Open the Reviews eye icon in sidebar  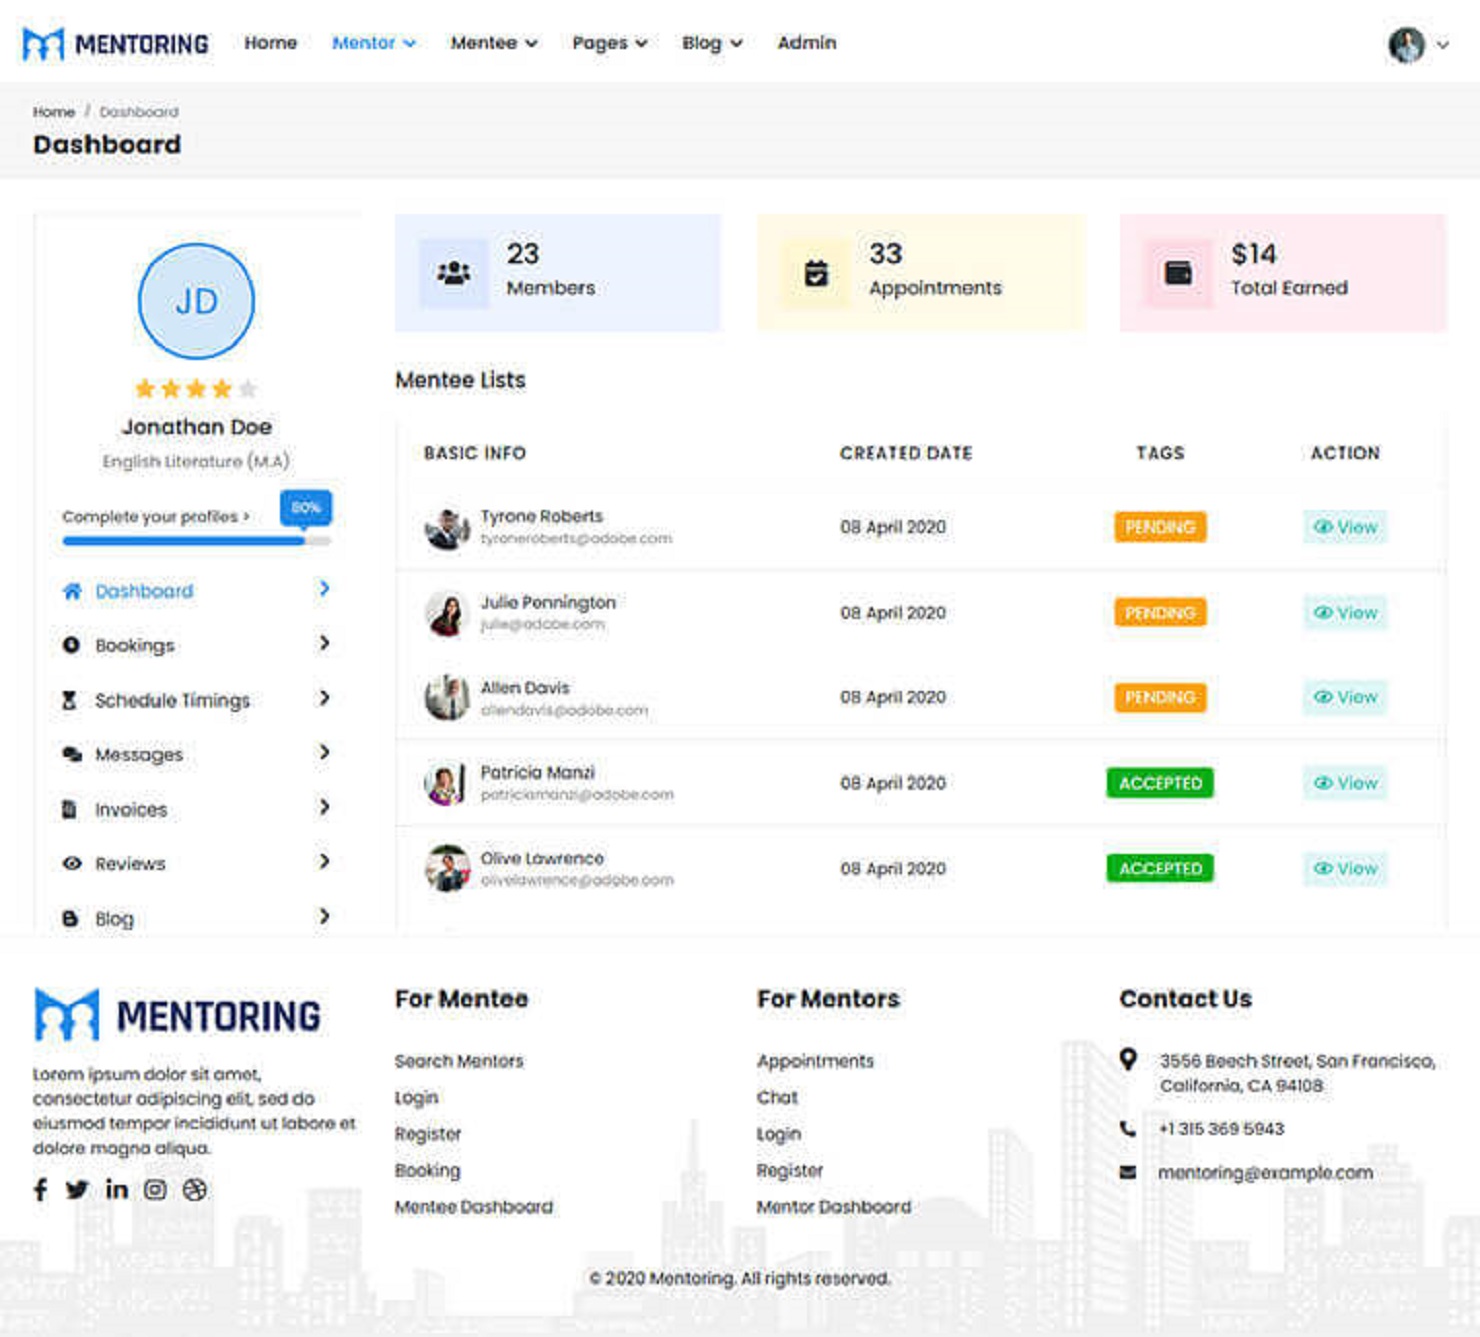tap(70, 862)
